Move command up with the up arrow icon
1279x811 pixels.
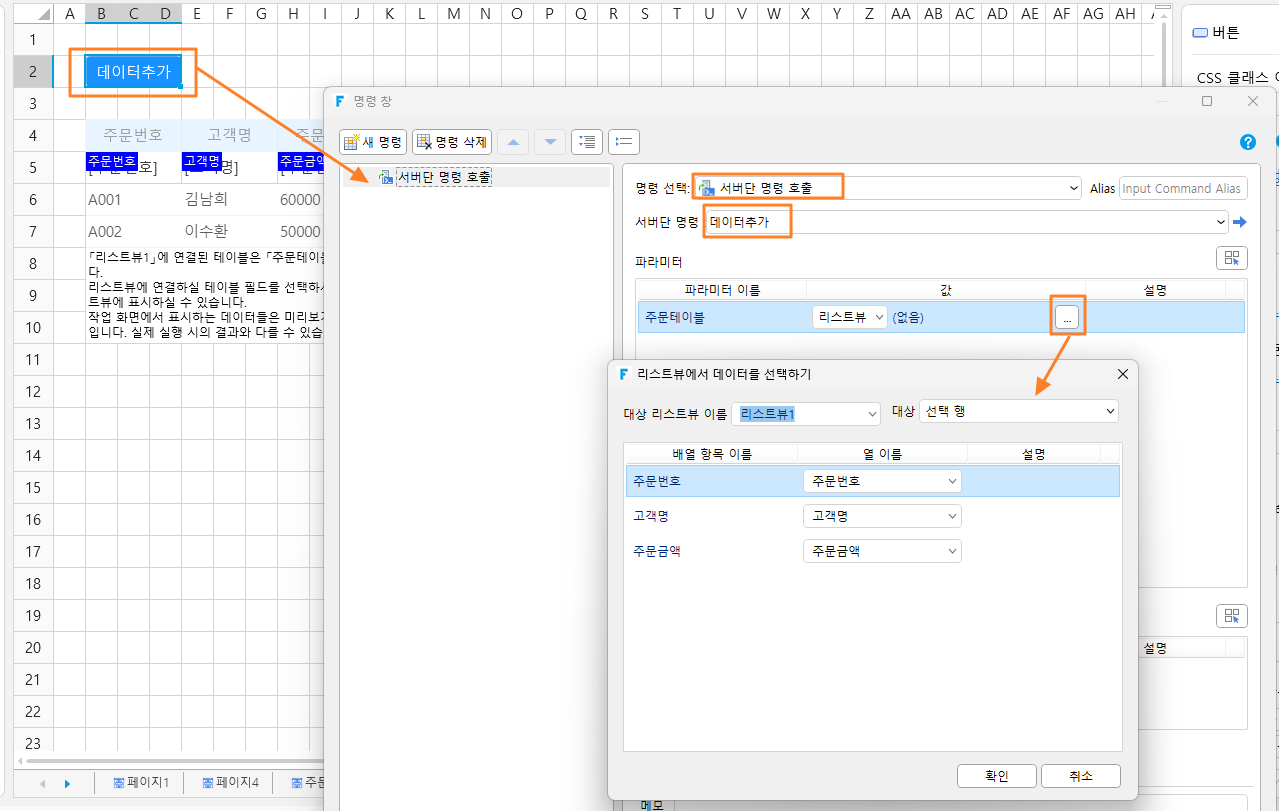514,142
